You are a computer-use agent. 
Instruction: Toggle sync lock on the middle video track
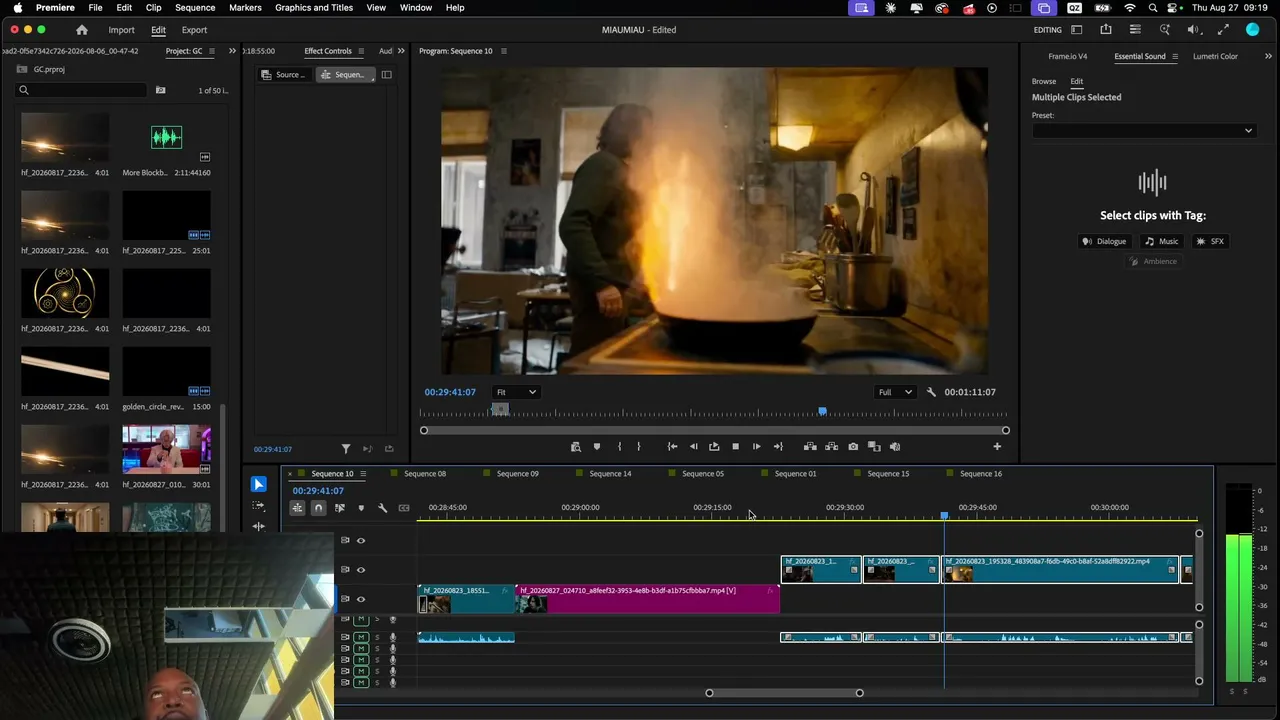tap(345, 570)
